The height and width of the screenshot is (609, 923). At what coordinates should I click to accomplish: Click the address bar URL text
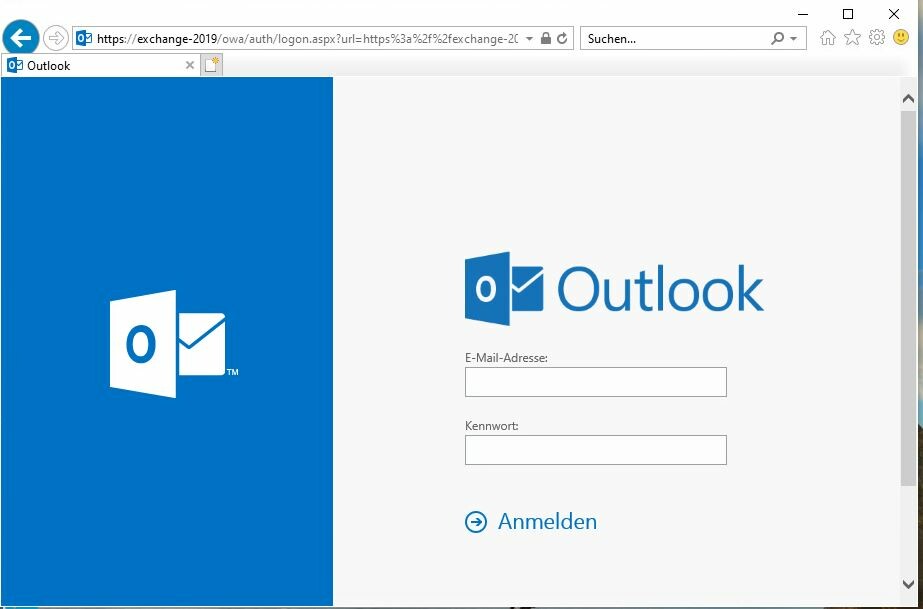pos(307,39)
